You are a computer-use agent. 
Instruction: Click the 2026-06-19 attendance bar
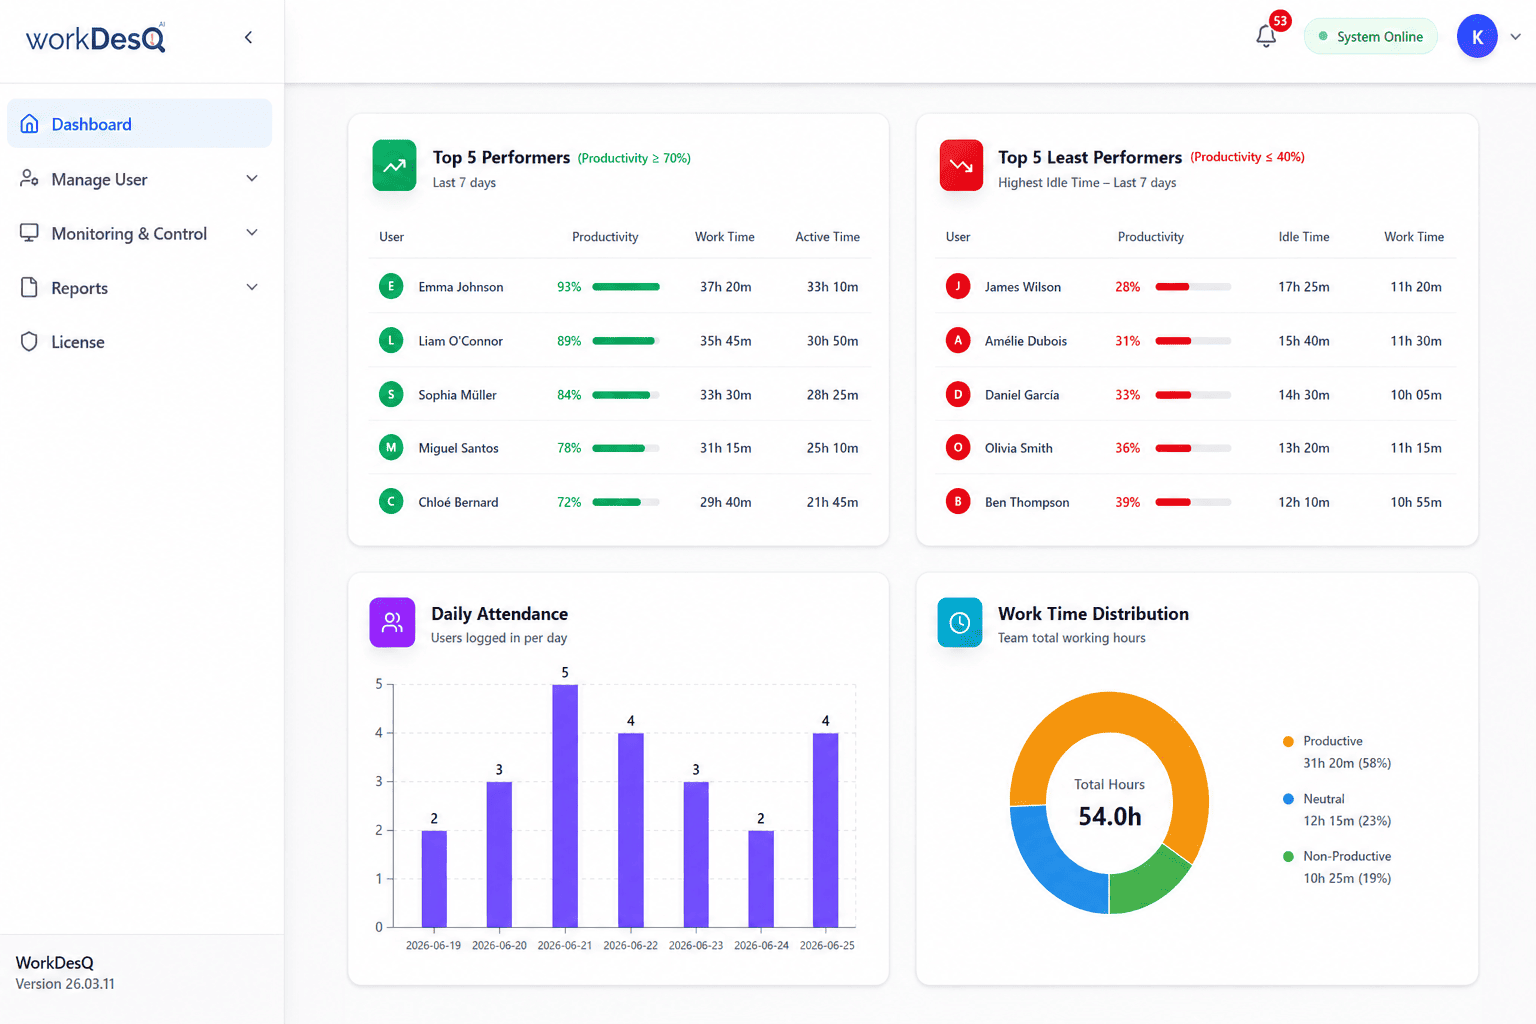point(434,879)
